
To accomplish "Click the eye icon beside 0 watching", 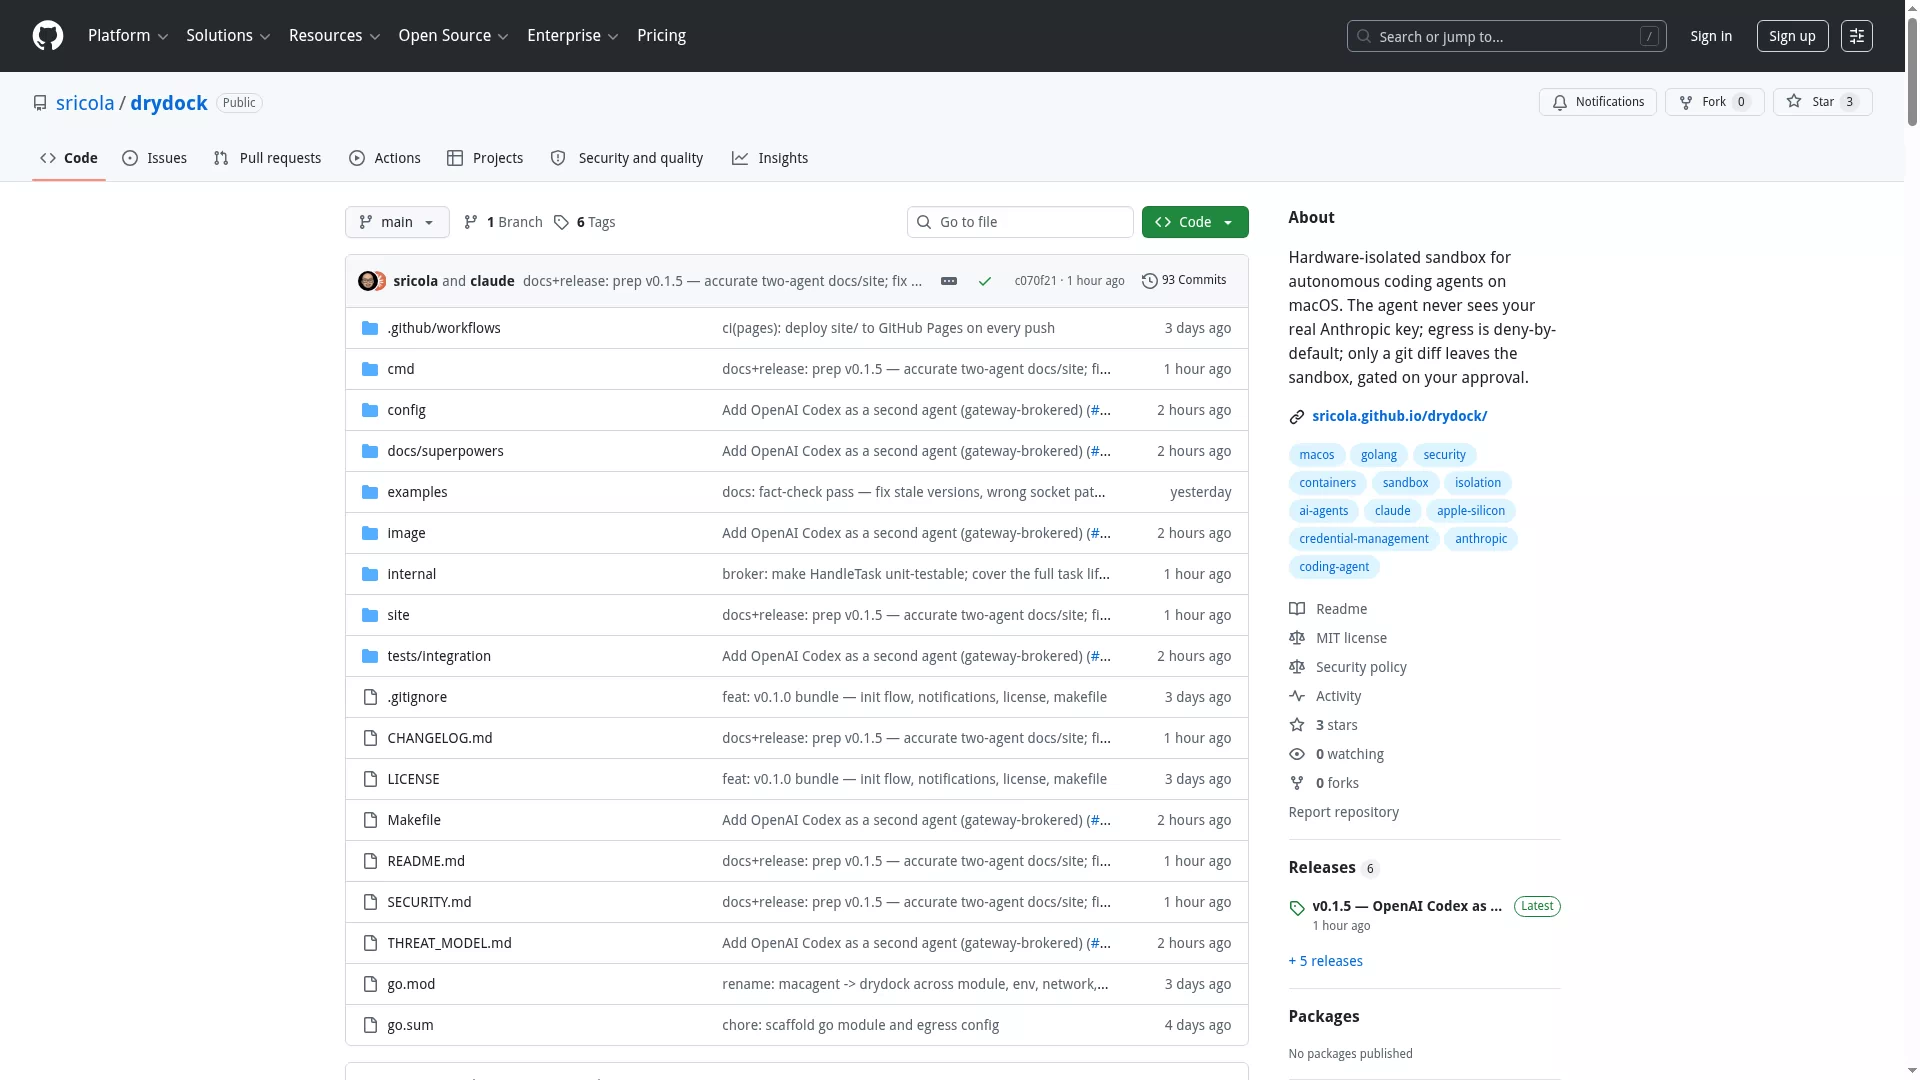I will 1297,754.
